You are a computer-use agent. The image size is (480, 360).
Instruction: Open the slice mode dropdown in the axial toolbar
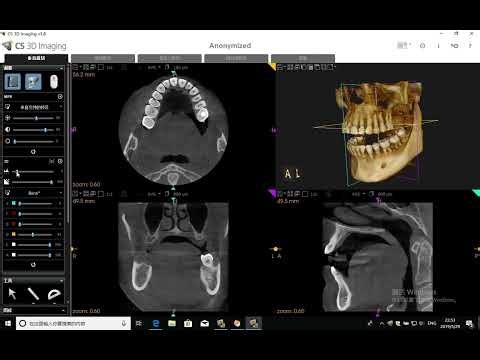pyautogui.click(x=154, y=67)
